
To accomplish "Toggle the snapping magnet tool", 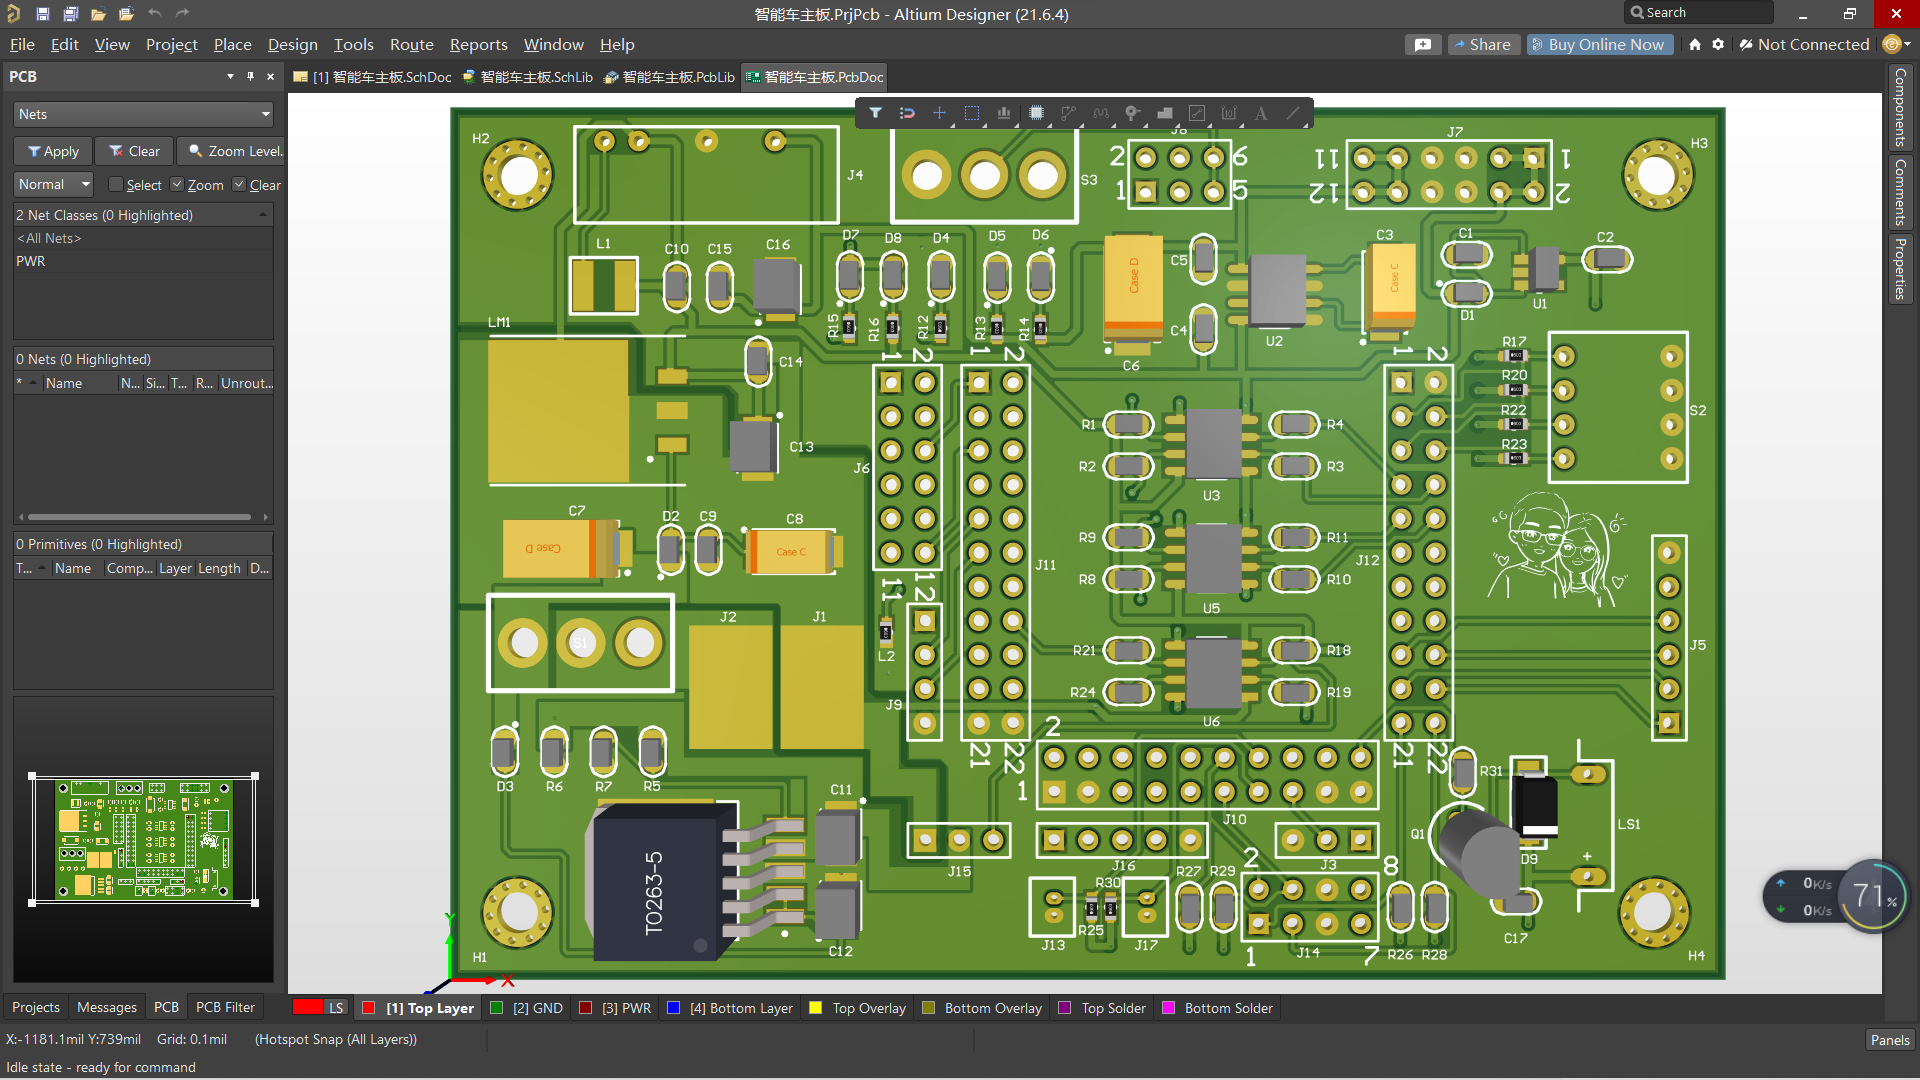I will (907, 113).
